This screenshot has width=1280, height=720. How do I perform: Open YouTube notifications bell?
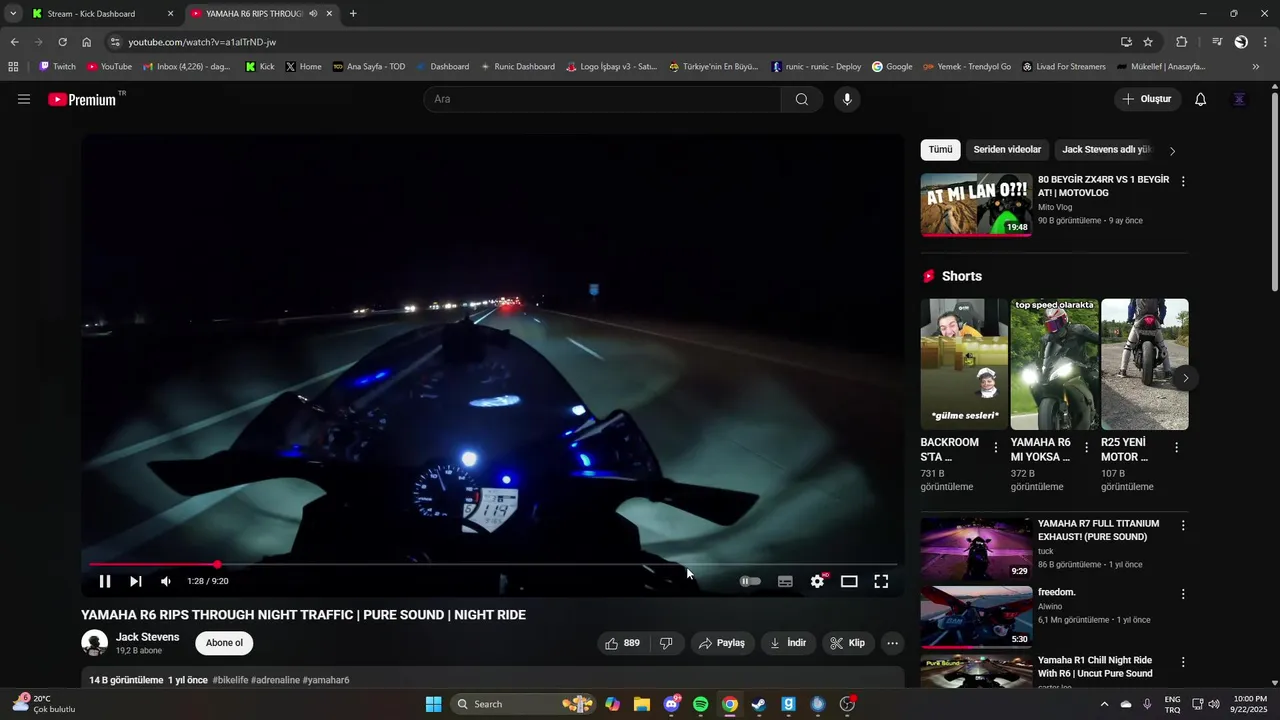[1201, 99]
